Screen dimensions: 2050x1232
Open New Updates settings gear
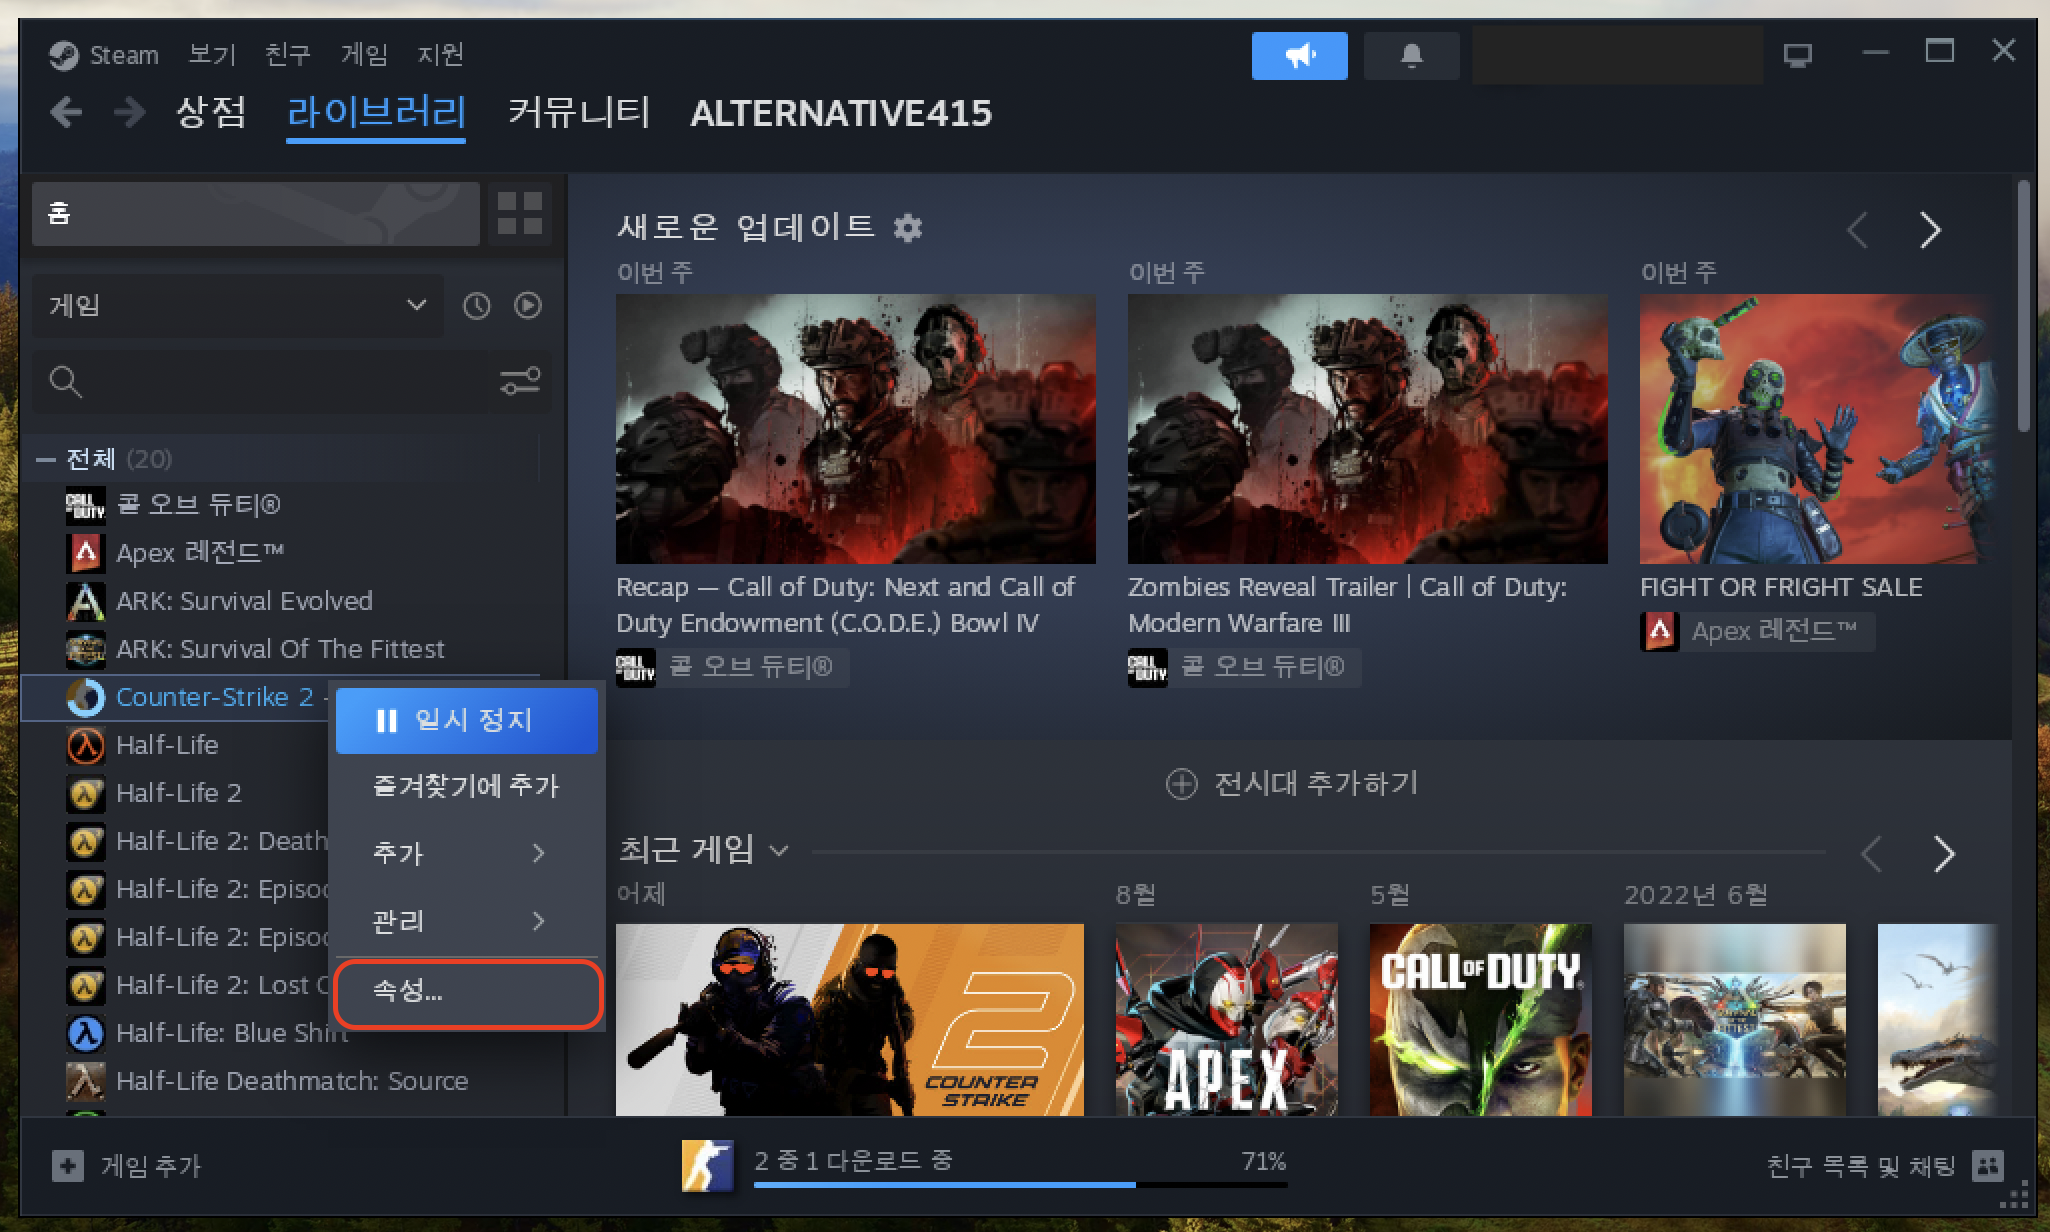(x=907, y=228)
